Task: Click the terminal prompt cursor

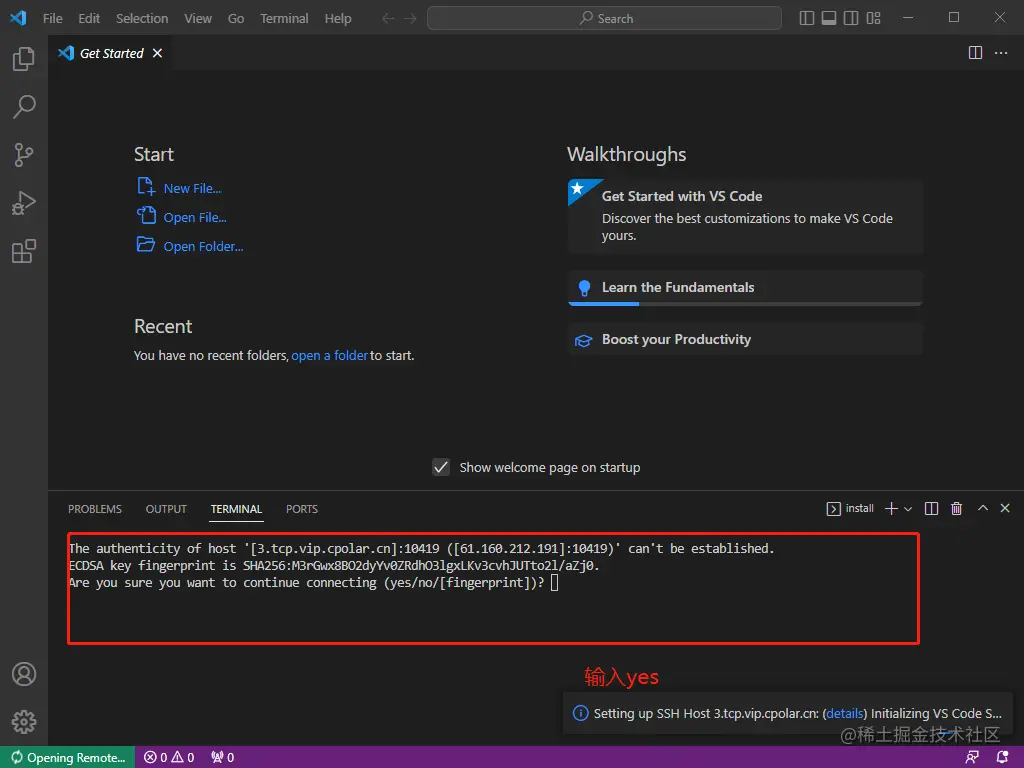Action: (x=554, y=583)
